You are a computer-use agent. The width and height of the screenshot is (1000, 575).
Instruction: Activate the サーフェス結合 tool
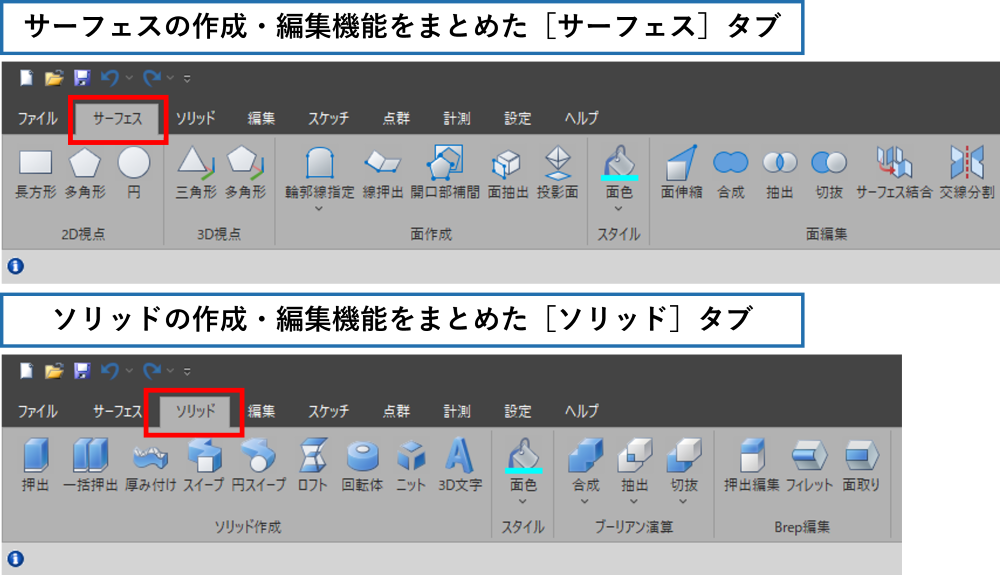(894, 170)
